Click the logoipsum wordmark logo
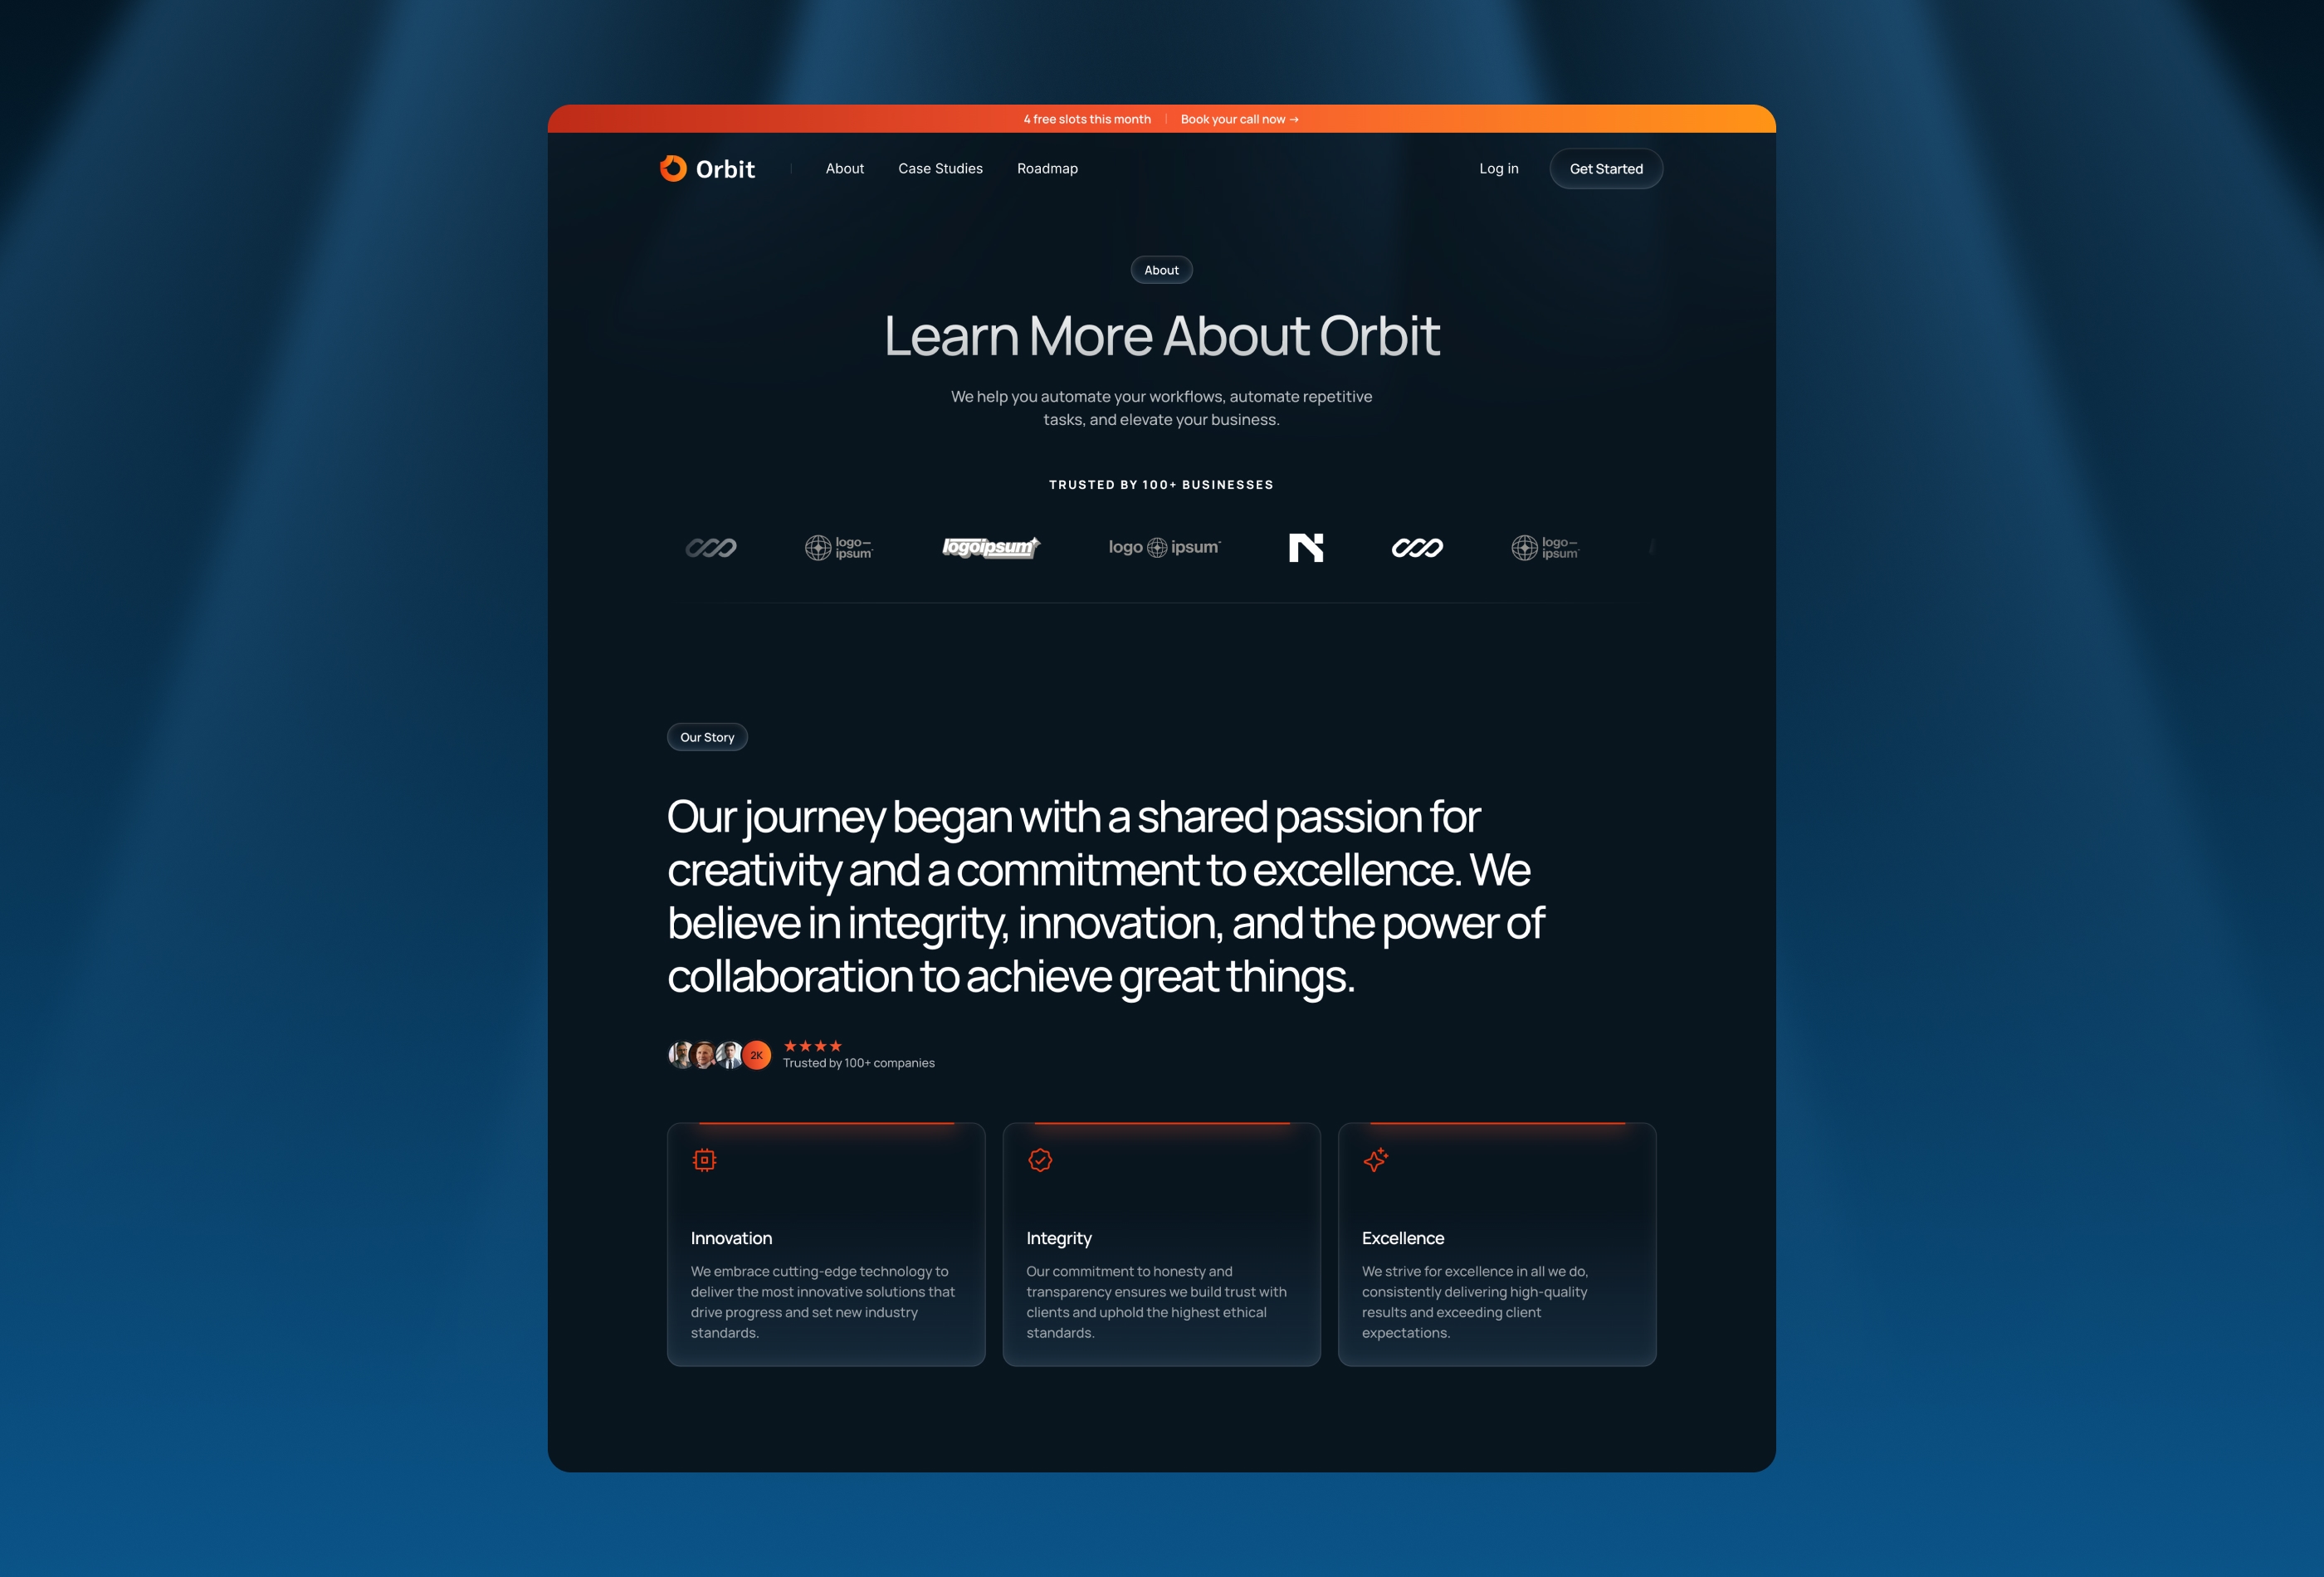 tap(989, 545)
